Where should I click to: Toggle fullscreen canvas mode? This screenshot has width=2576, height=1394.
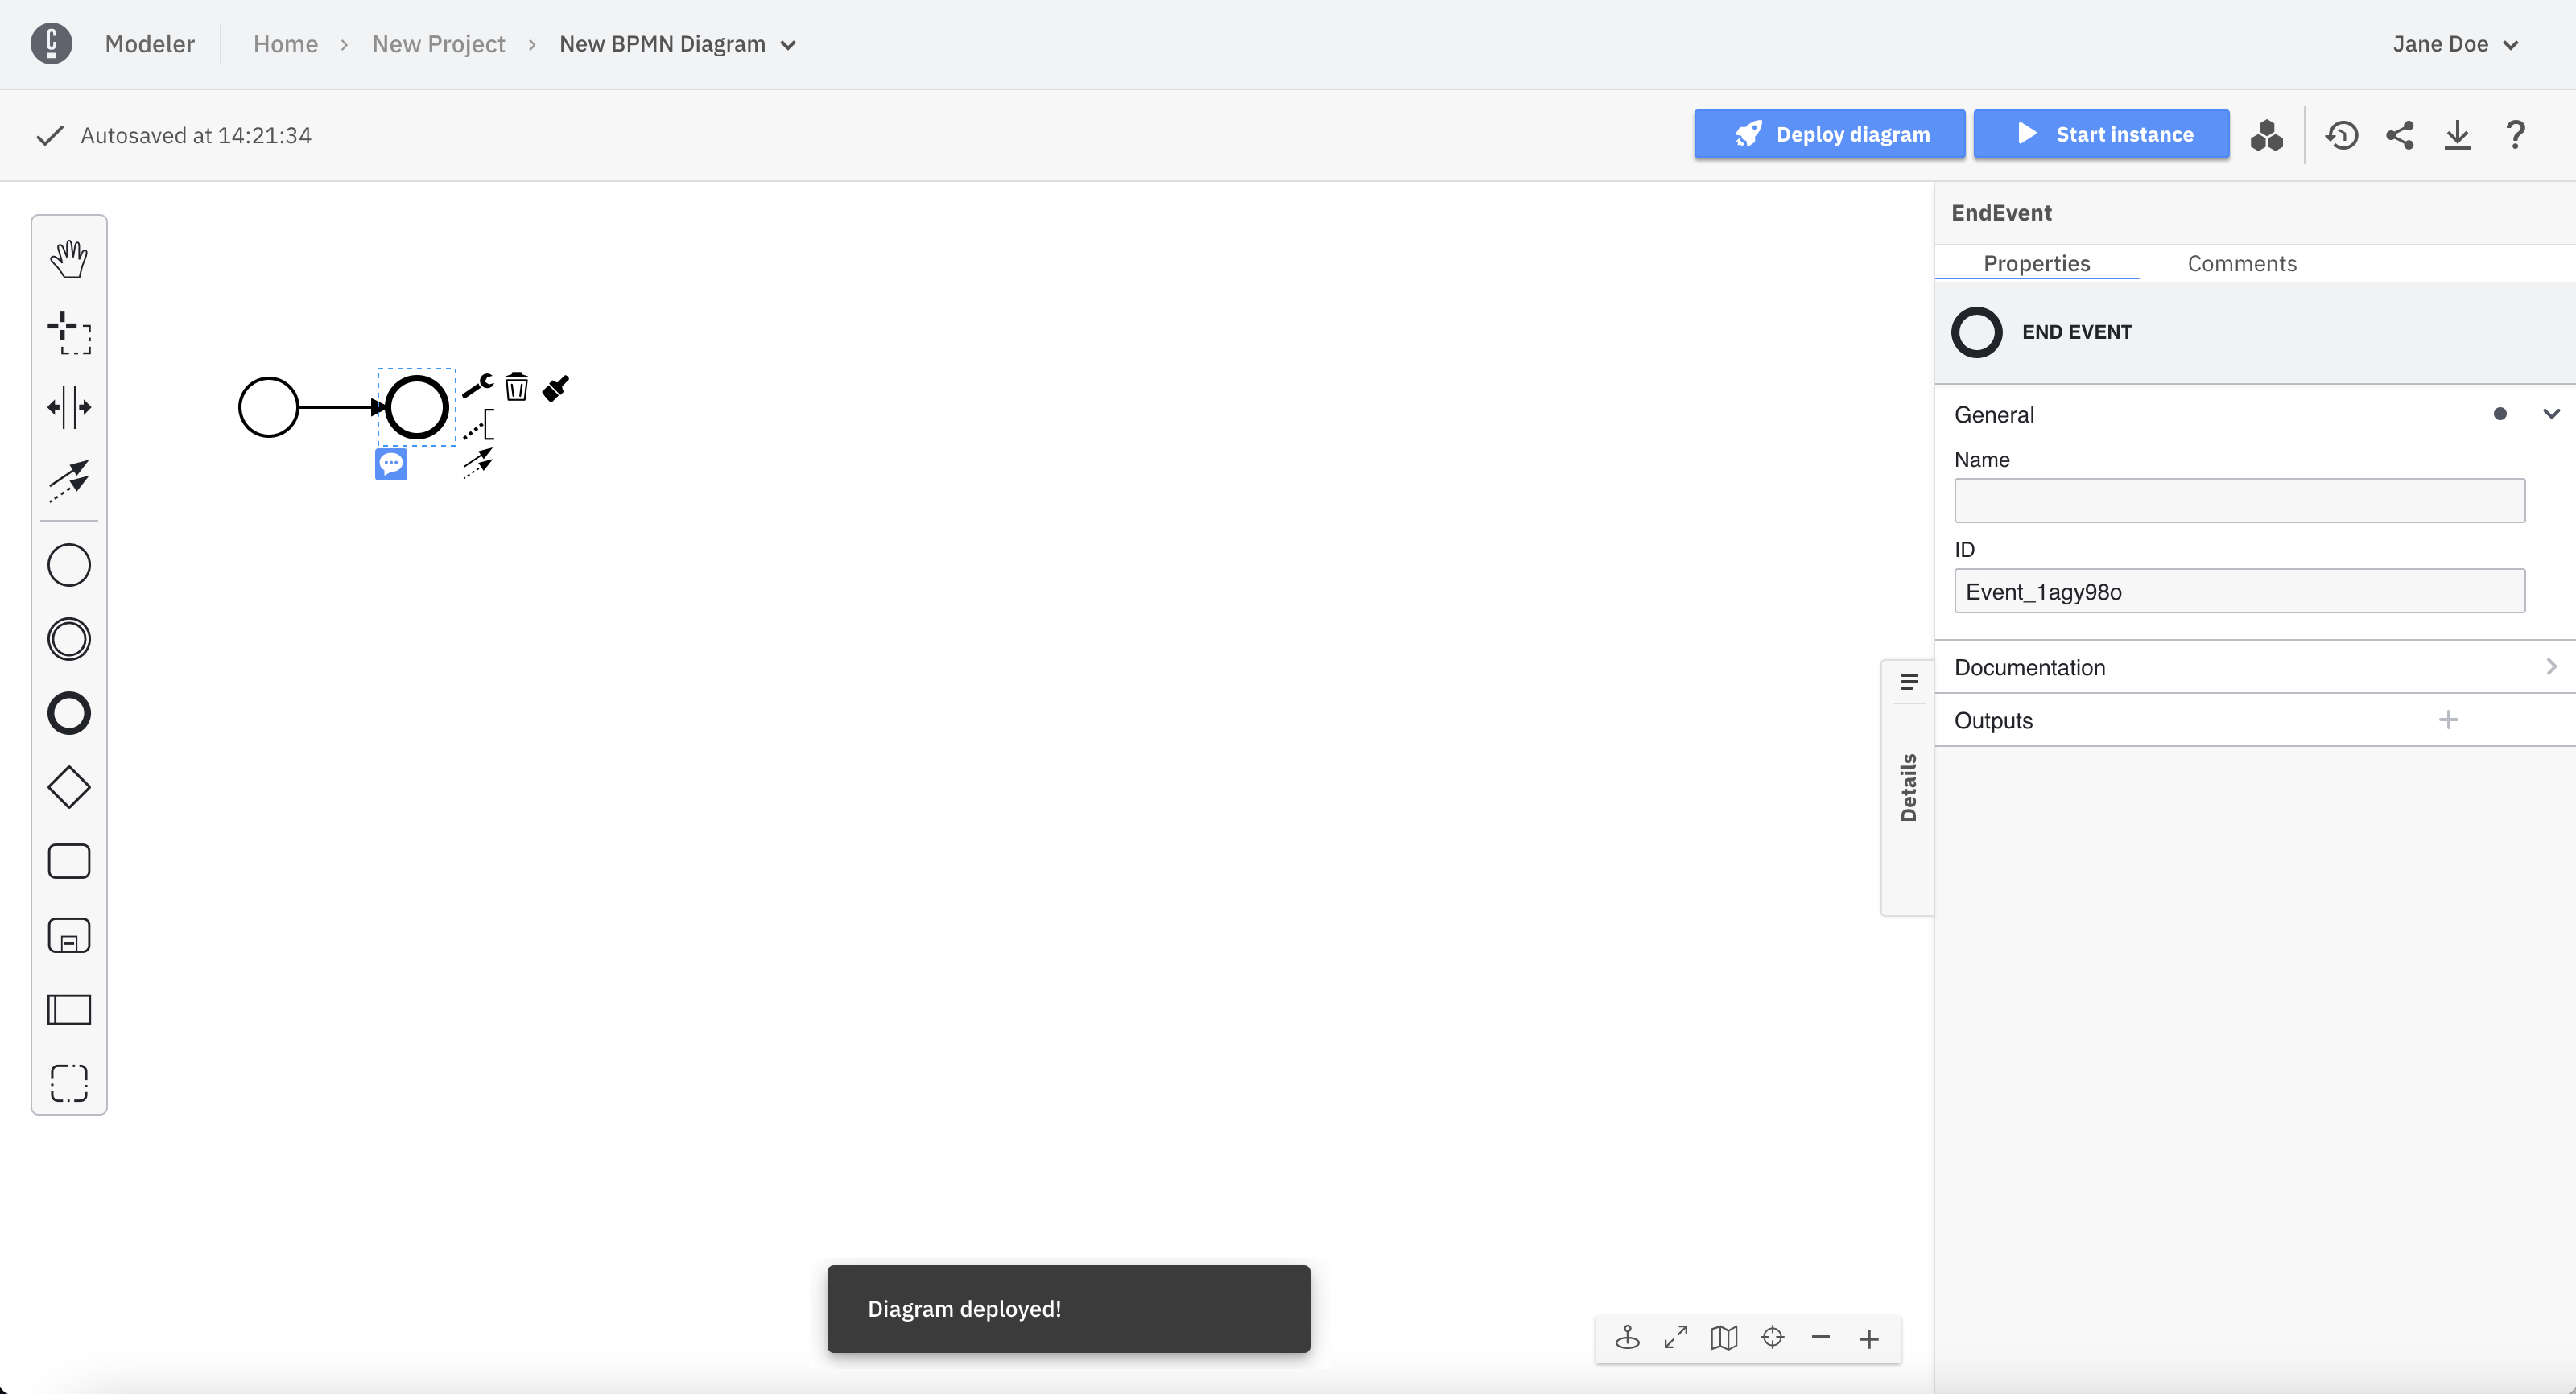[1675, 1338]
